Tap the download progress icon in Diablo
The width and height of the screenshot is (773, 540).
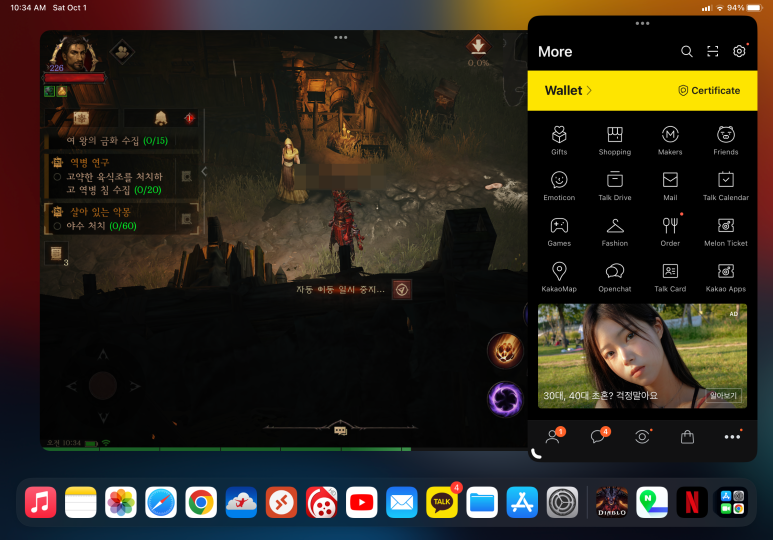point(478,46)
